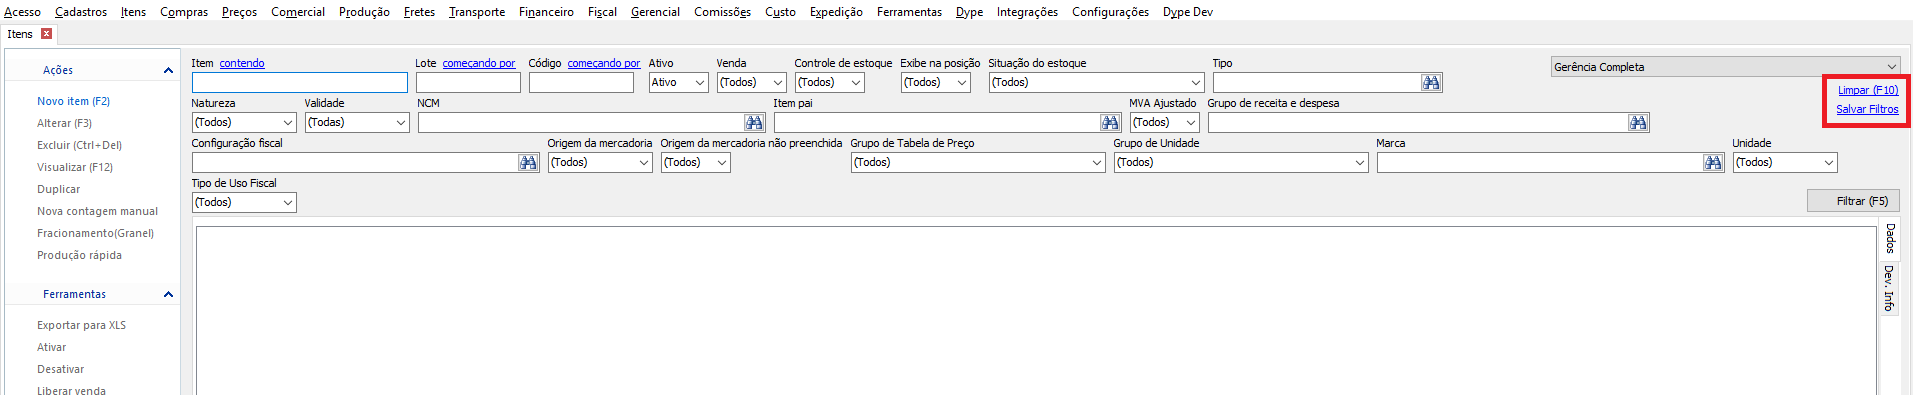
Task: Switch to the Dev. Info side tab
Action: point(1889,288)
